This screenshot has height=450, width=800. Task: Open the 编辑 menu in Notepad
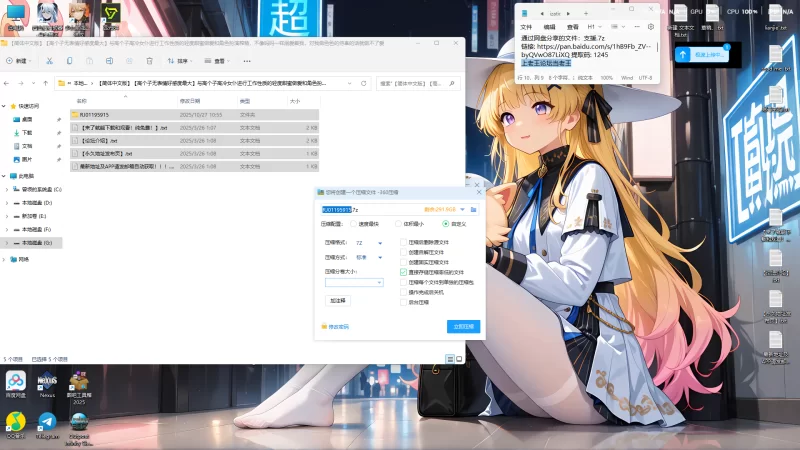pos(549,27)
